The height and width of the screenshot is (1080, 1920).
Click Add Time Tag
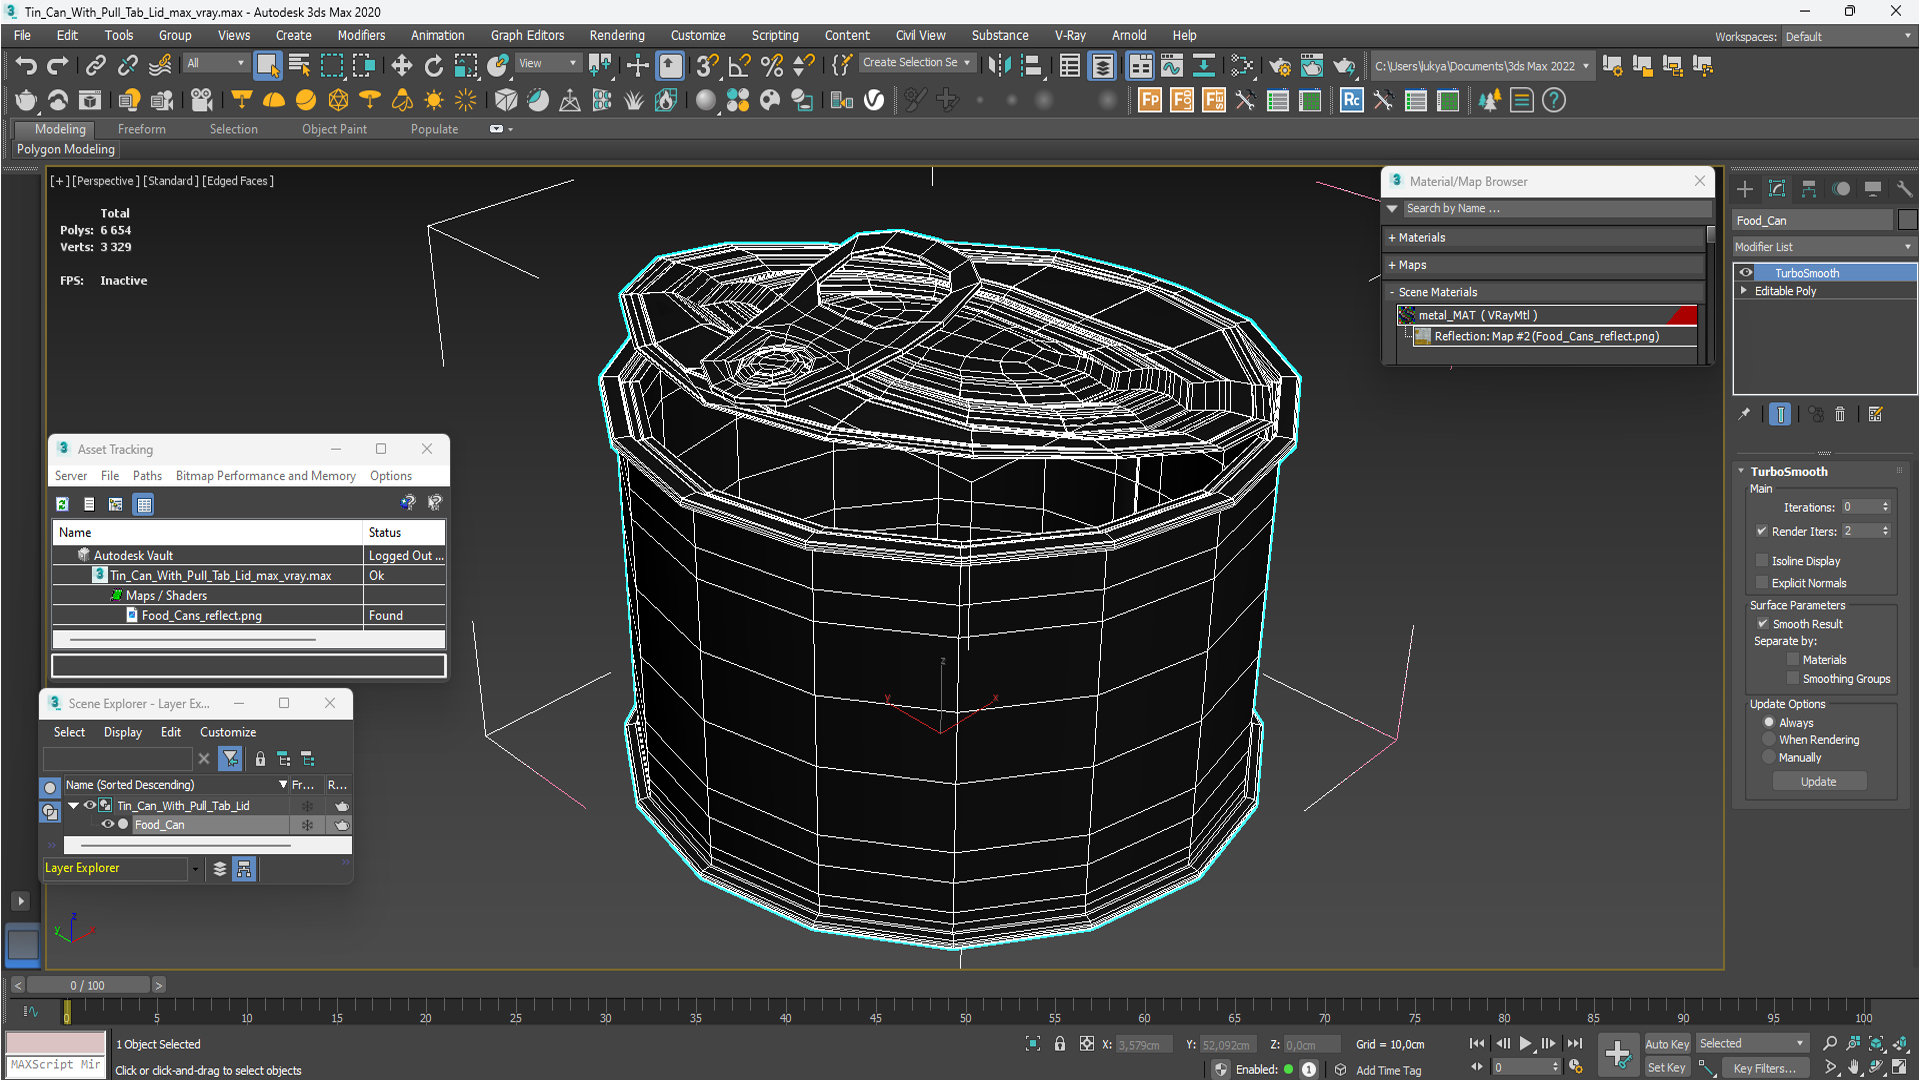(x=1388, y=1070)
